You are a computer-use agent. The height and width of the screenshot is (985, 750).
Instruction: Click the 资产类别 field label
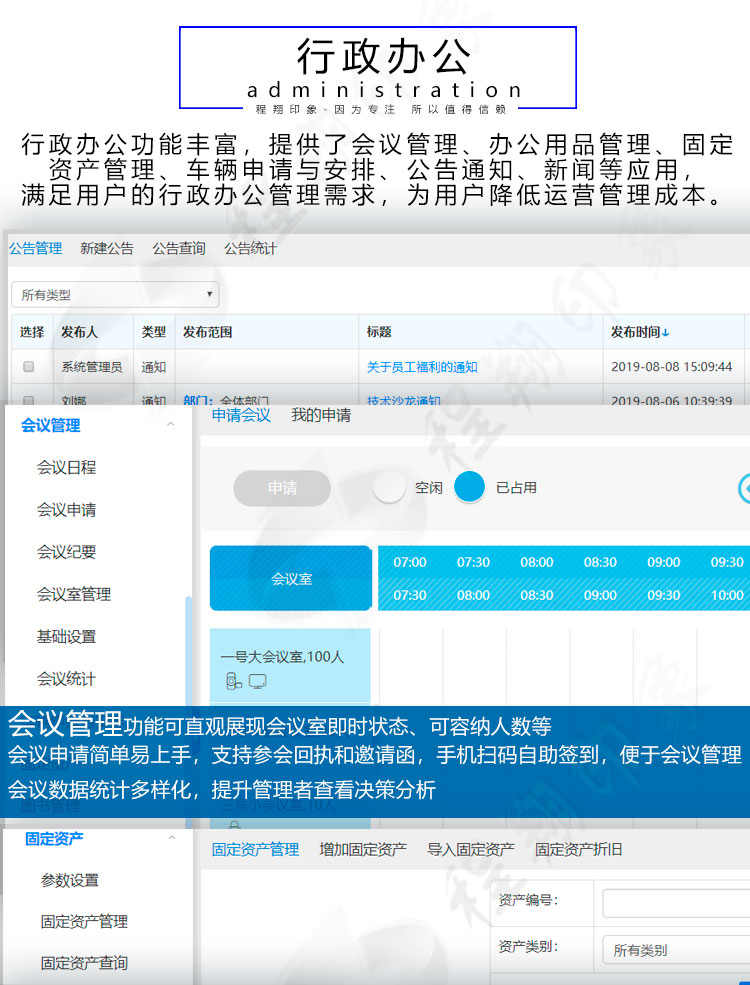click(528, 946)
